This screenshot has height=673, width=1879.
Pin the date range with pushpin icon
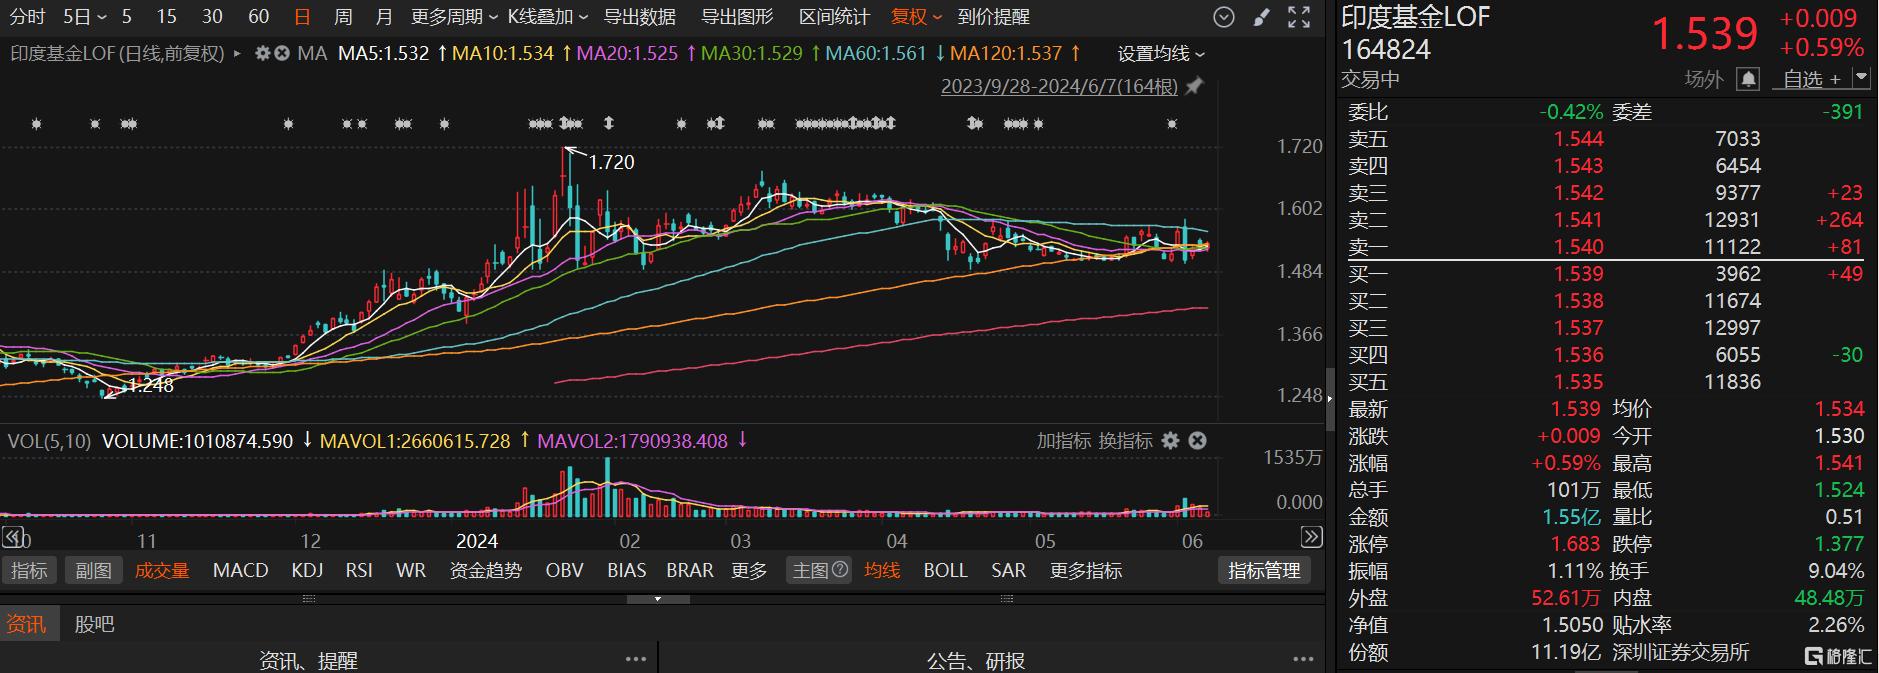[1194, 86]
